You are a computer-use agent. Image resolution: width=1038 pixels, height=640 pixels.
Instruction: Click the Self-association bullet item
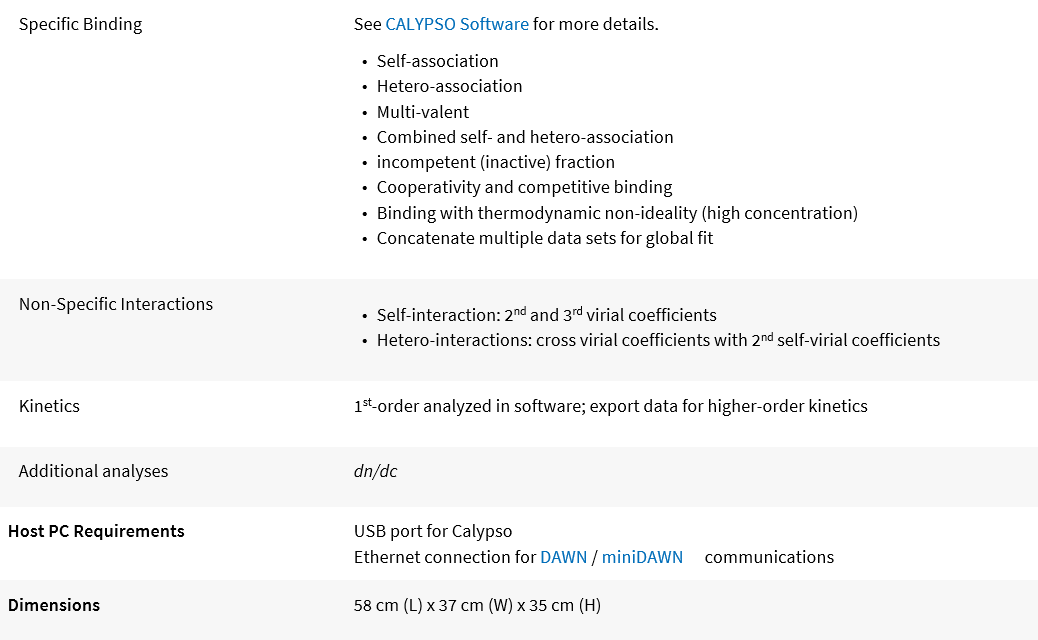[437, 61]
